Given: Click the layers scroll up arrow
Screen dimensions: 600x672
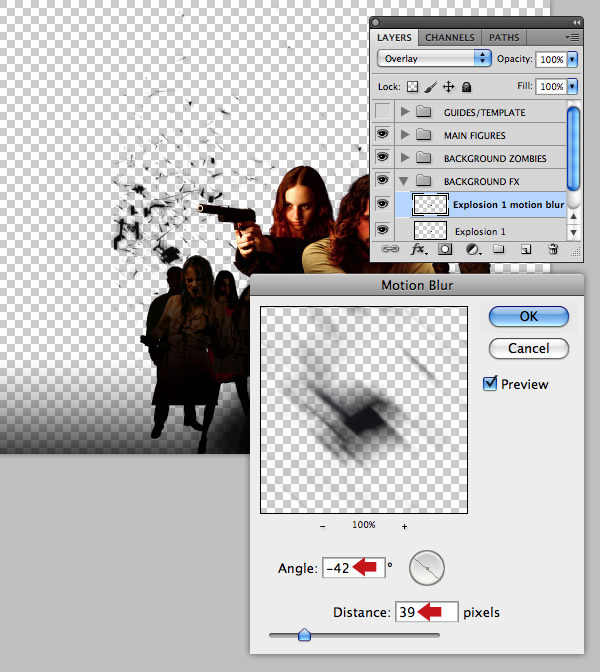Looking at the screenshot, I should 573,216.
